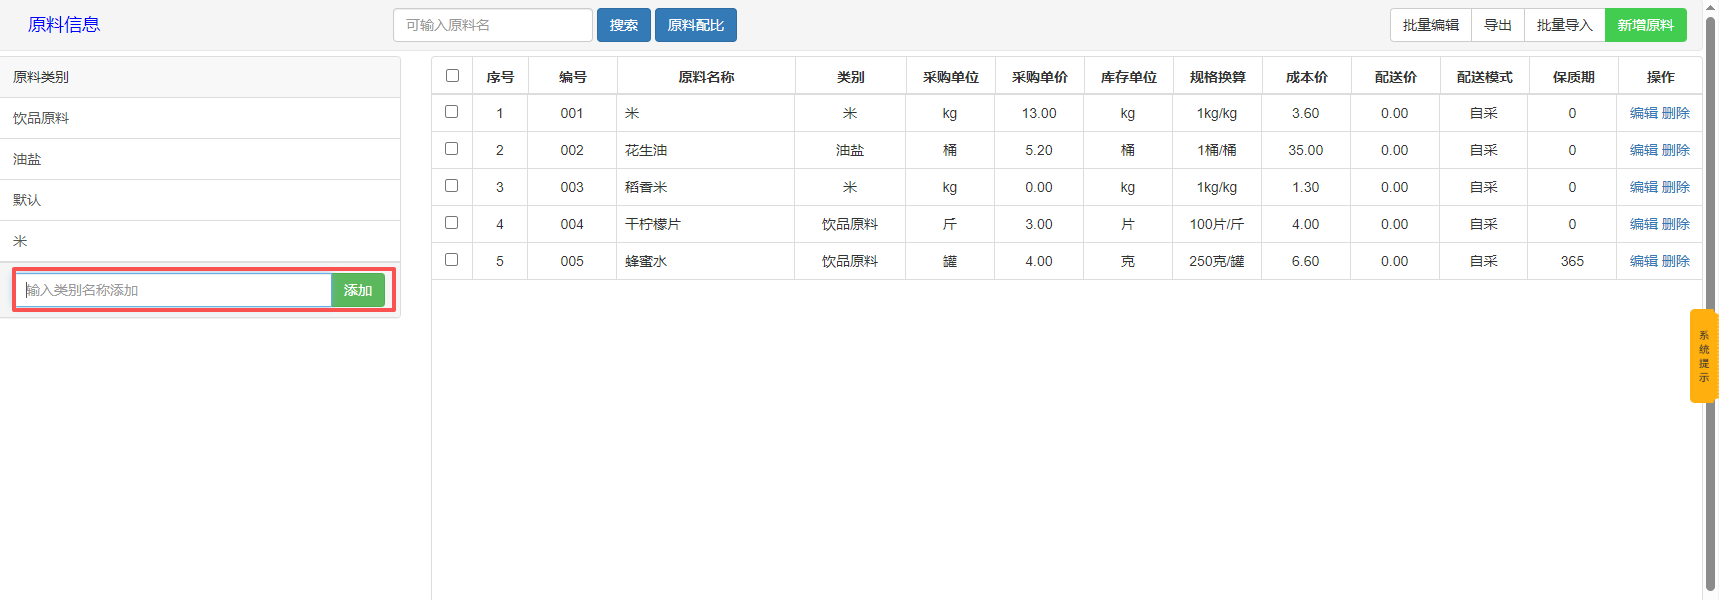Select 默认 category in sidebar

(27, 200)
